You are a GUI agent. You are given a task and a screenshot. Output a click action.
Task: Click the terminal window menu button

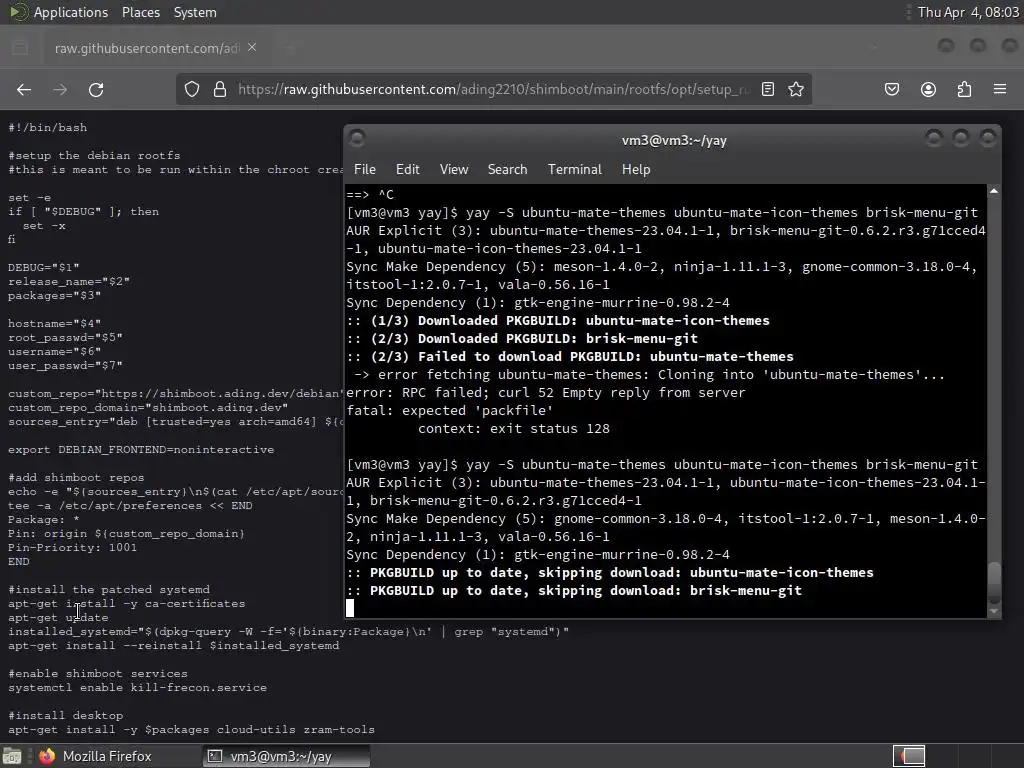tap(357, 138)
